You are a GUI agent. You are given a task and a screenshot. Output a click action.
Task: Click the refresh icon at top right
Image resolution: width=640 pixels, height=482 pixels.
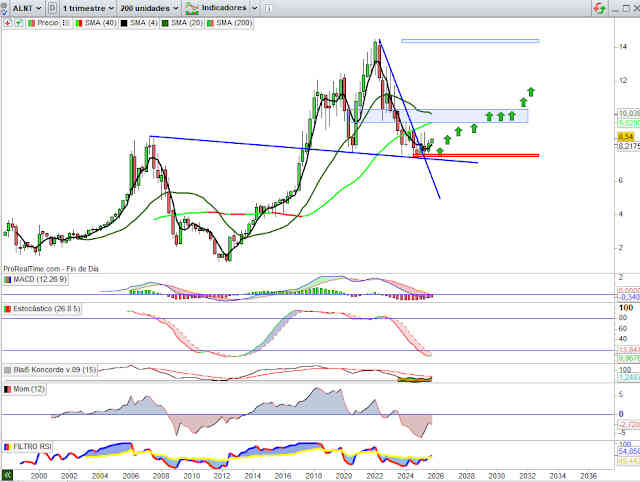(600, 7)
